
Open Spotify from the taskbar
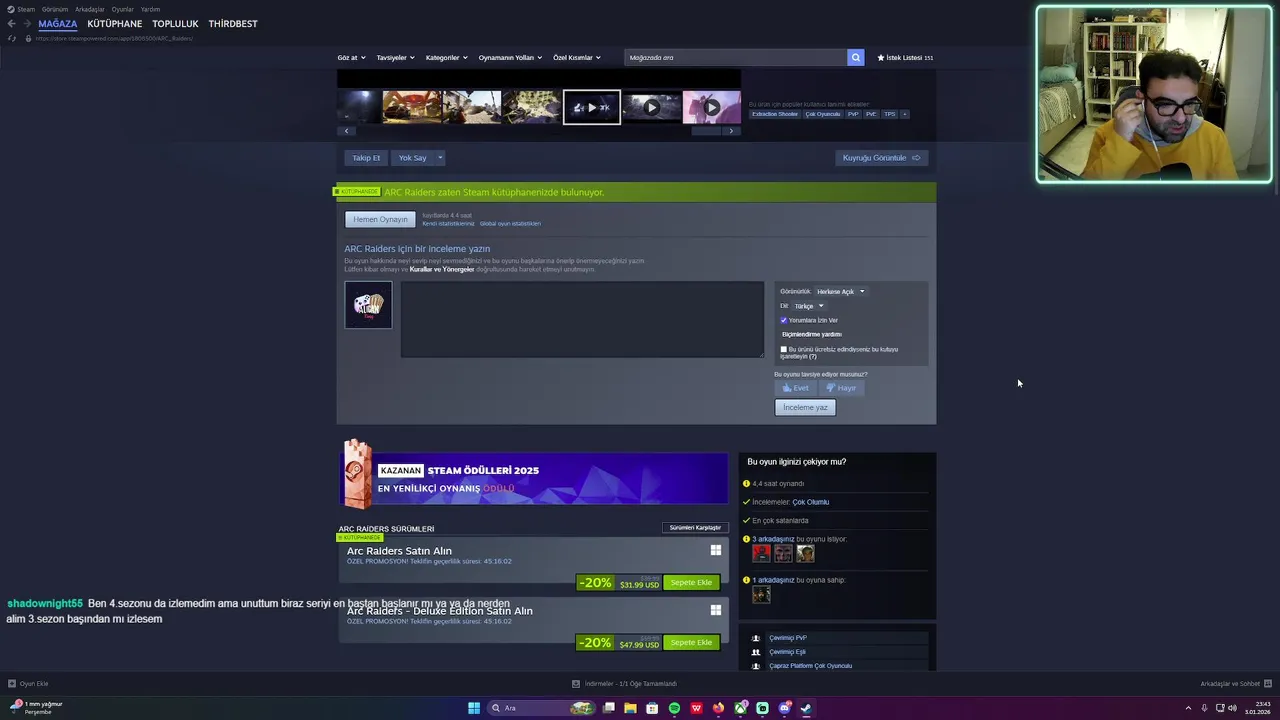(674, 708)
